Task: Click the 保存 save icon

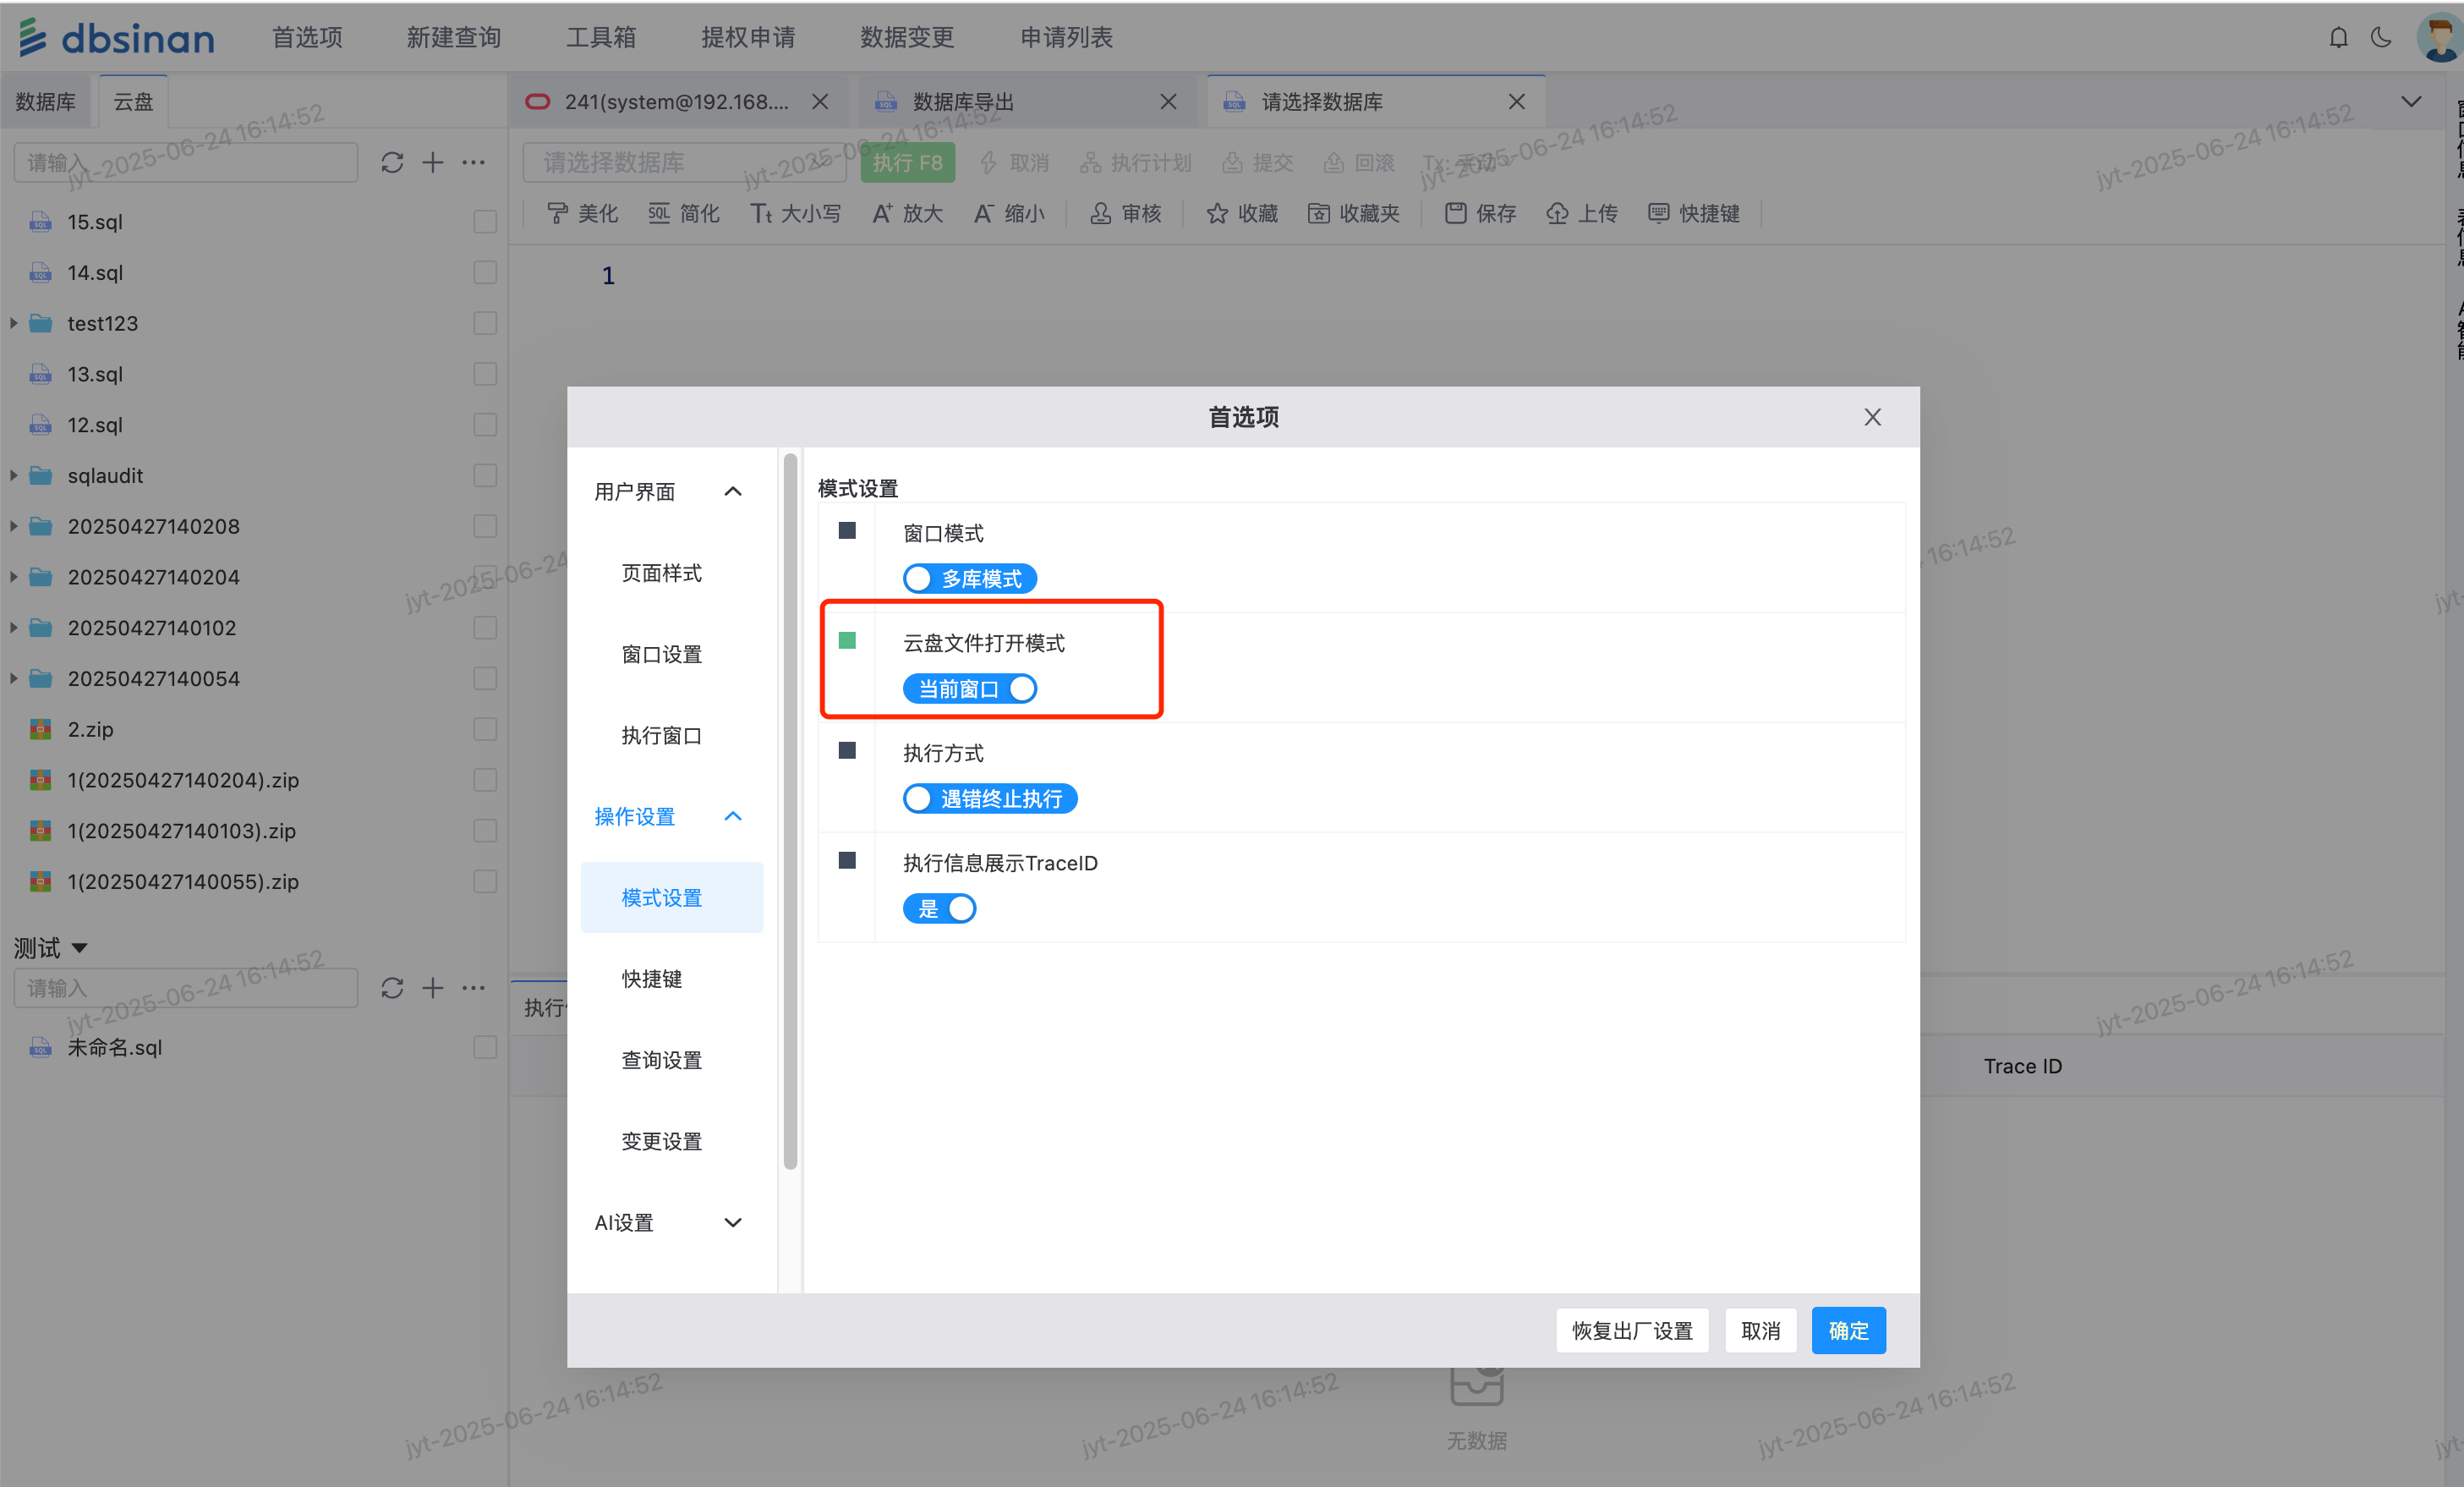Action: click(1456, 213)
